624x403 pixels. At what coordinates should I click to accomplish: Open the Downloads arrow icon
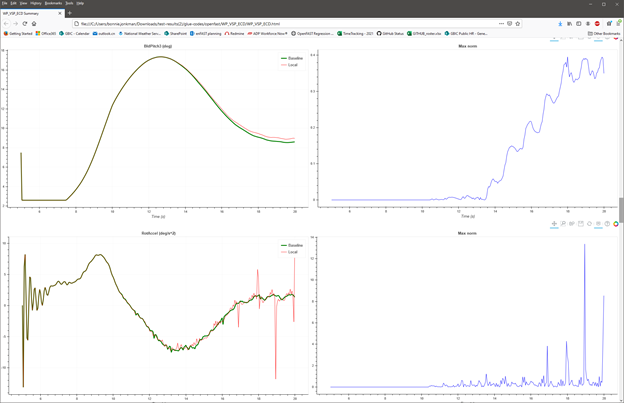coord(560,24)
